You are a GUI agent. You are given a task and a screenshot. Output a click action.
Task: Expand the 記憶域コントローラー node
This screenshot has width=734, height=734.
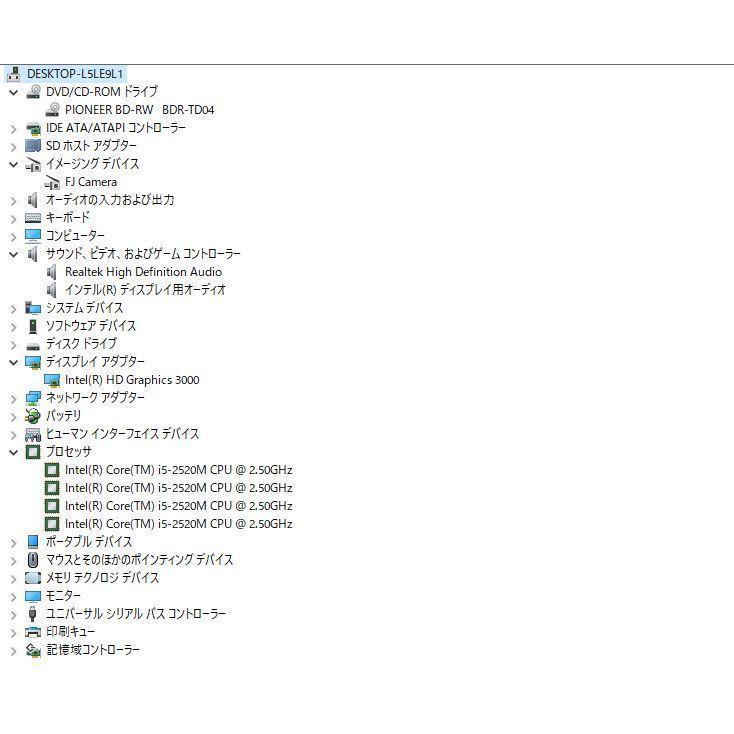point(14,650)
